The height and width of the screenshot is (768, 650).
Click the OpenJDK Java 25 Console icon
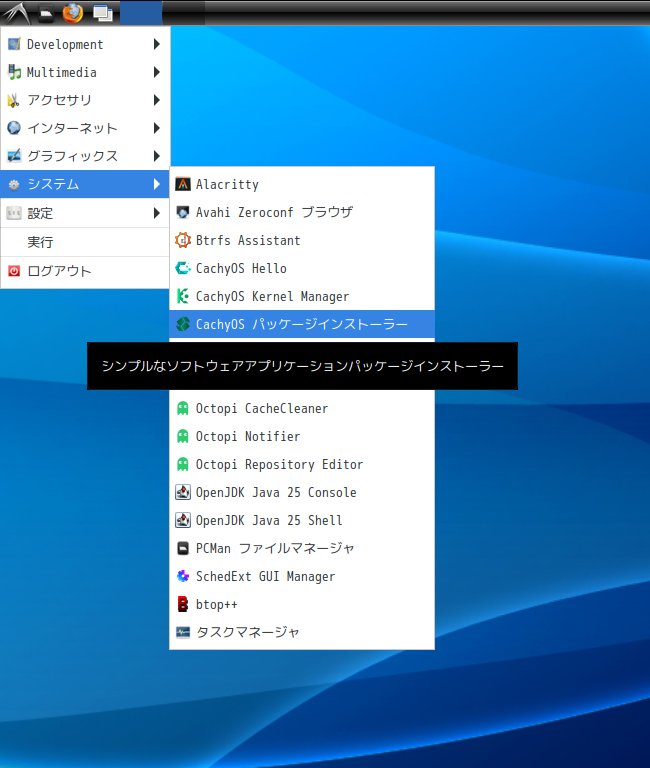183,492
